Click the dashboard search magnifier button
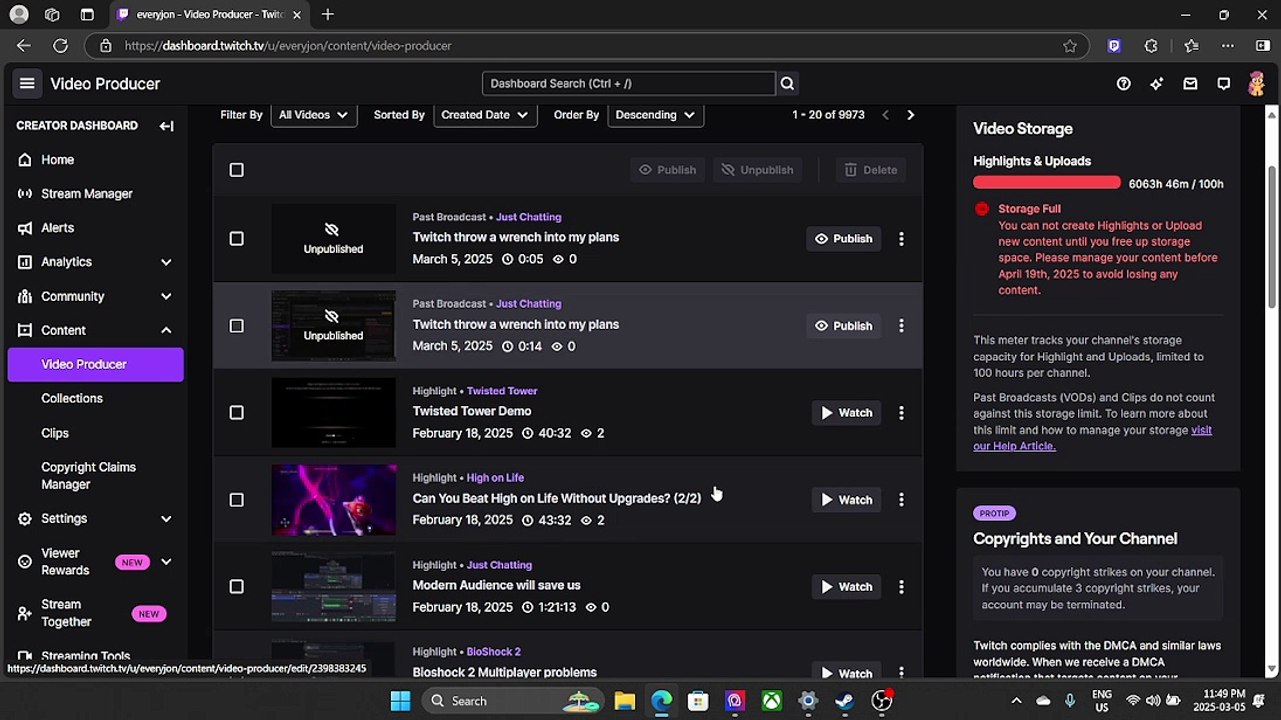Viewport: 1281px width, 720px height. click(x=787, y=84)
